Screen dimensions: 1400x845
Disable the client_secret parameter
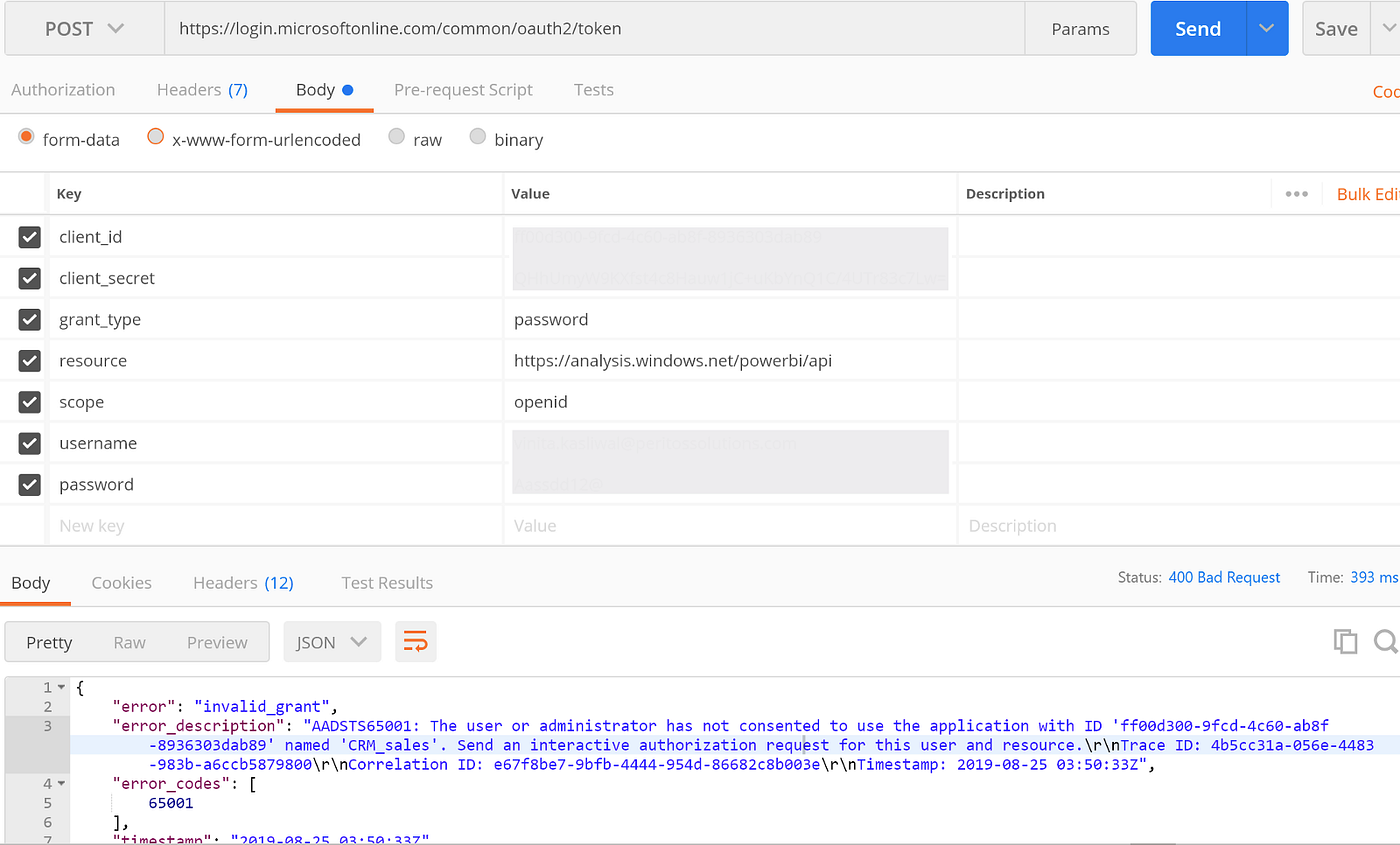pyautogui.click(x=29, y=278)
